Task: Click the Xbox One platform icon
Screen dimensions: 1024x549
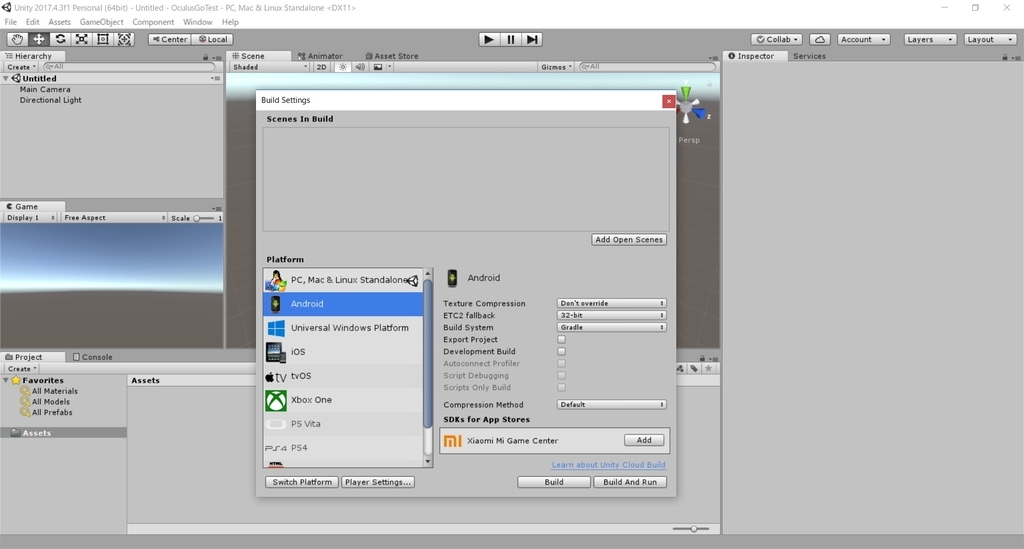Action: [x=276, y=400]
